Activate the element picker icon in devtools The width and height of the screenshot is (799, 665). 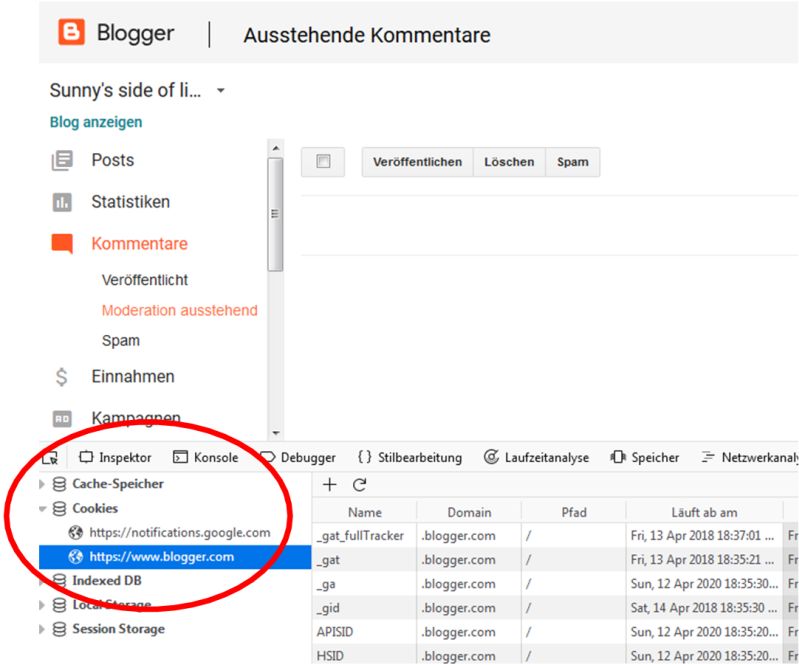click(x=50, y=458)
